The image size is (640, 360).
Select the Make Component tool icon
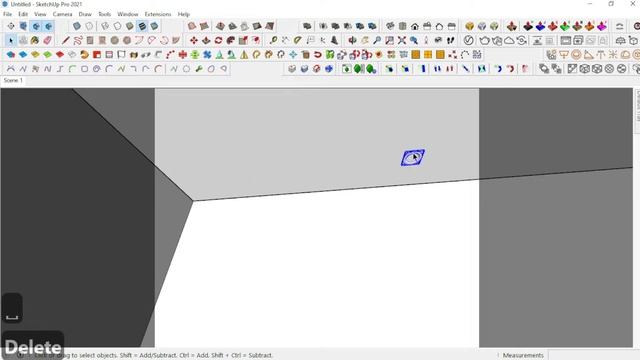tap(23, 40)
